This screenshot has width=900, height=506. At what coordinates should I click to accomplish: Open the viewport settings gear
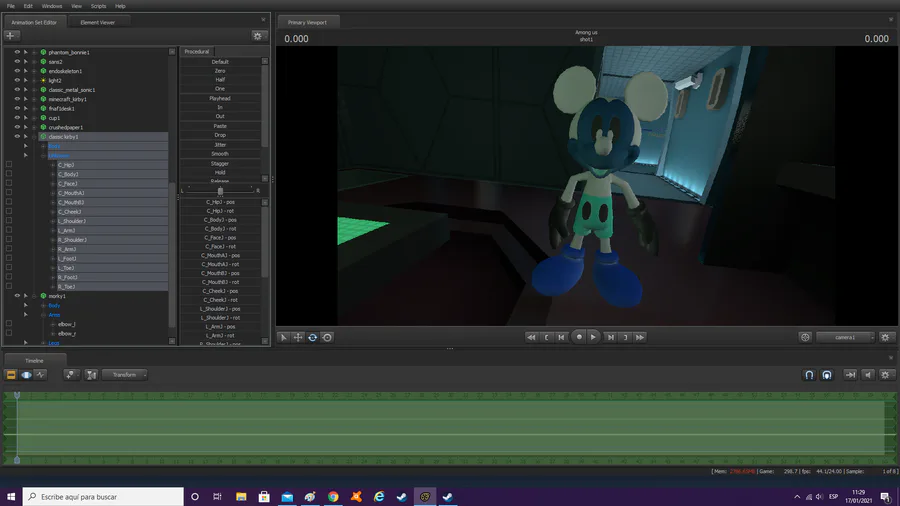click(x=885, y=337)
